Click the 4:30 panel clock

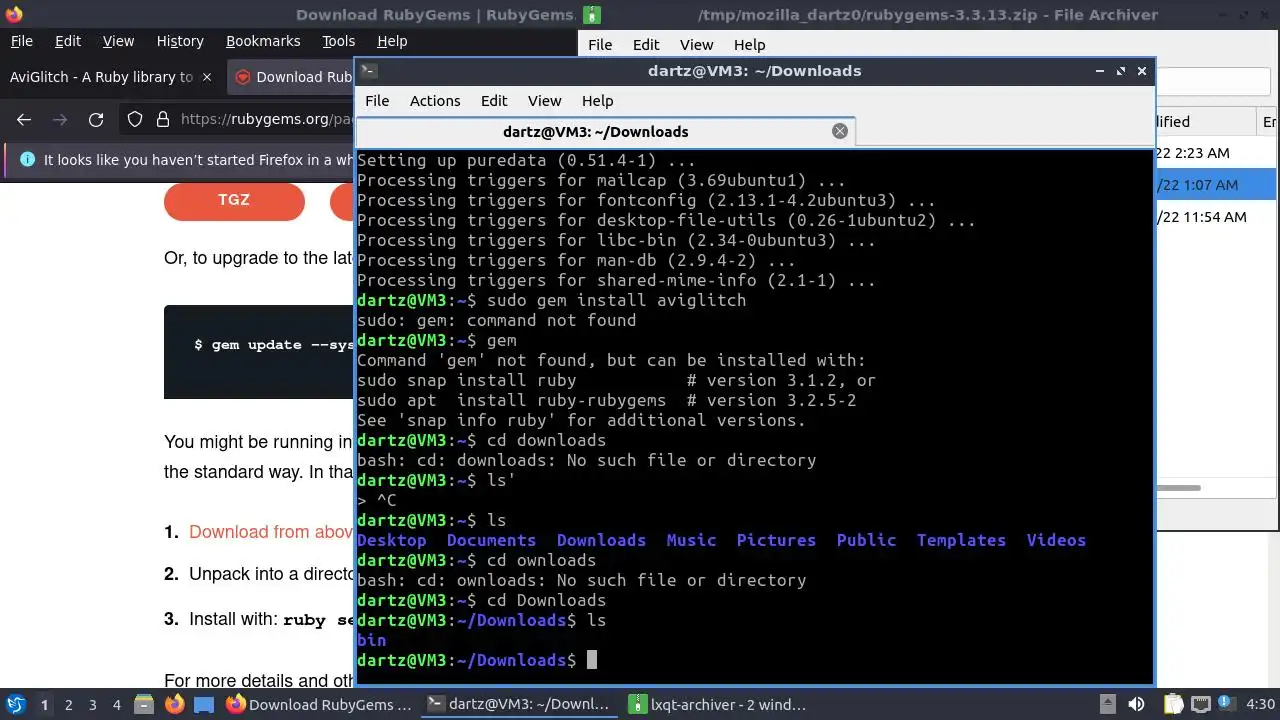click(1260, 704)
